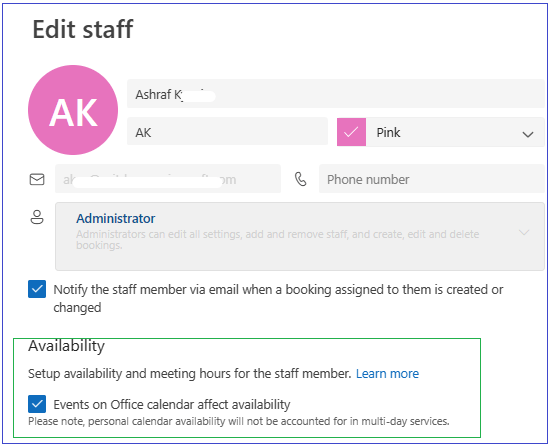Click the chevron in the Administrator box
Image resolution: width=550 pixels, height=446 pixels.
pos(524,232)
